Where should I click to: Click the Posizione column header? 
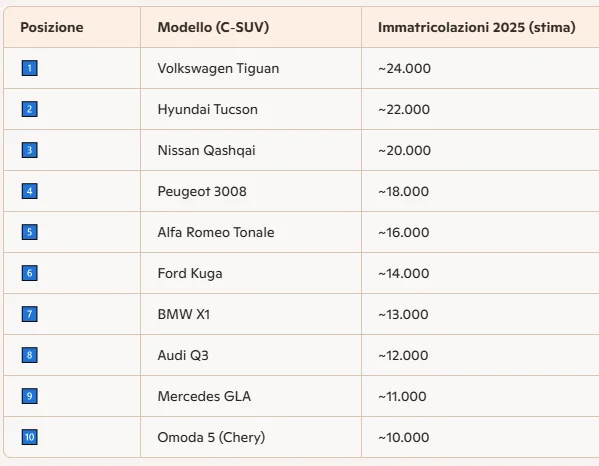[x=52, y=28]
